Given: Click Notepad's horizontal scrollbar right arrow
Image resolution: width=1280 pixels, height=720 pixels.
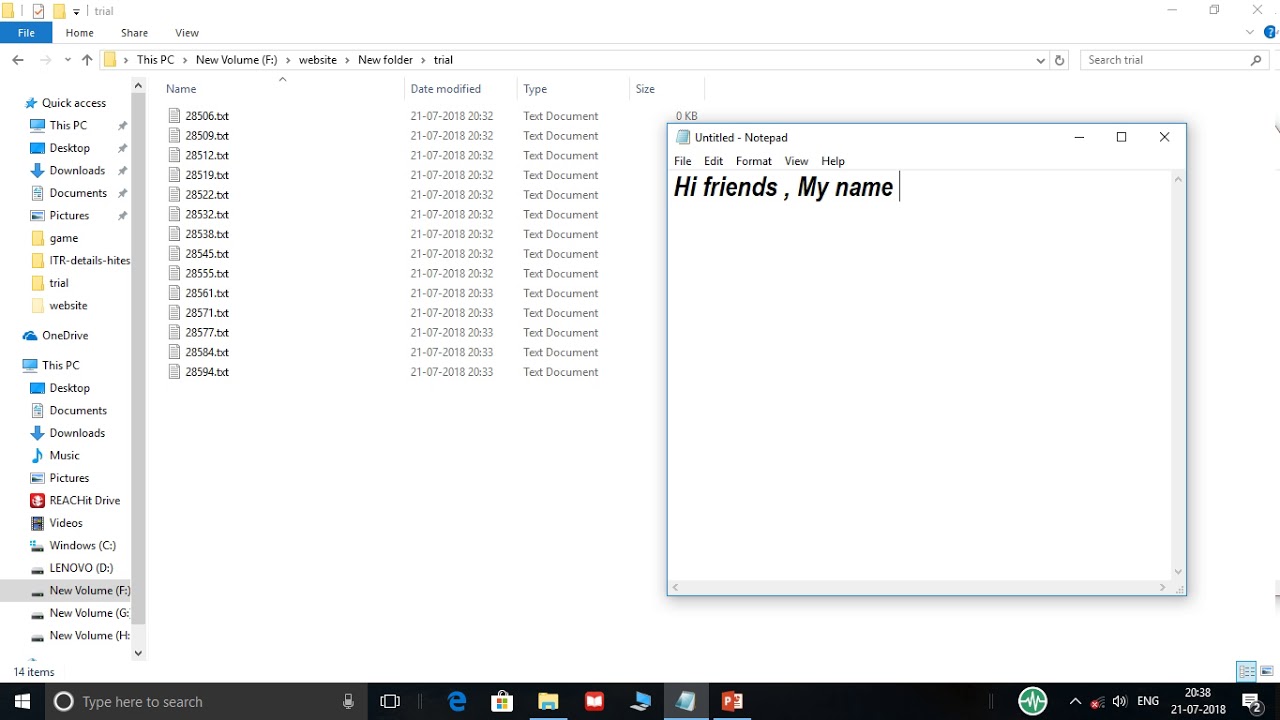Looking at the screenshot, I should pos(1163,588).
